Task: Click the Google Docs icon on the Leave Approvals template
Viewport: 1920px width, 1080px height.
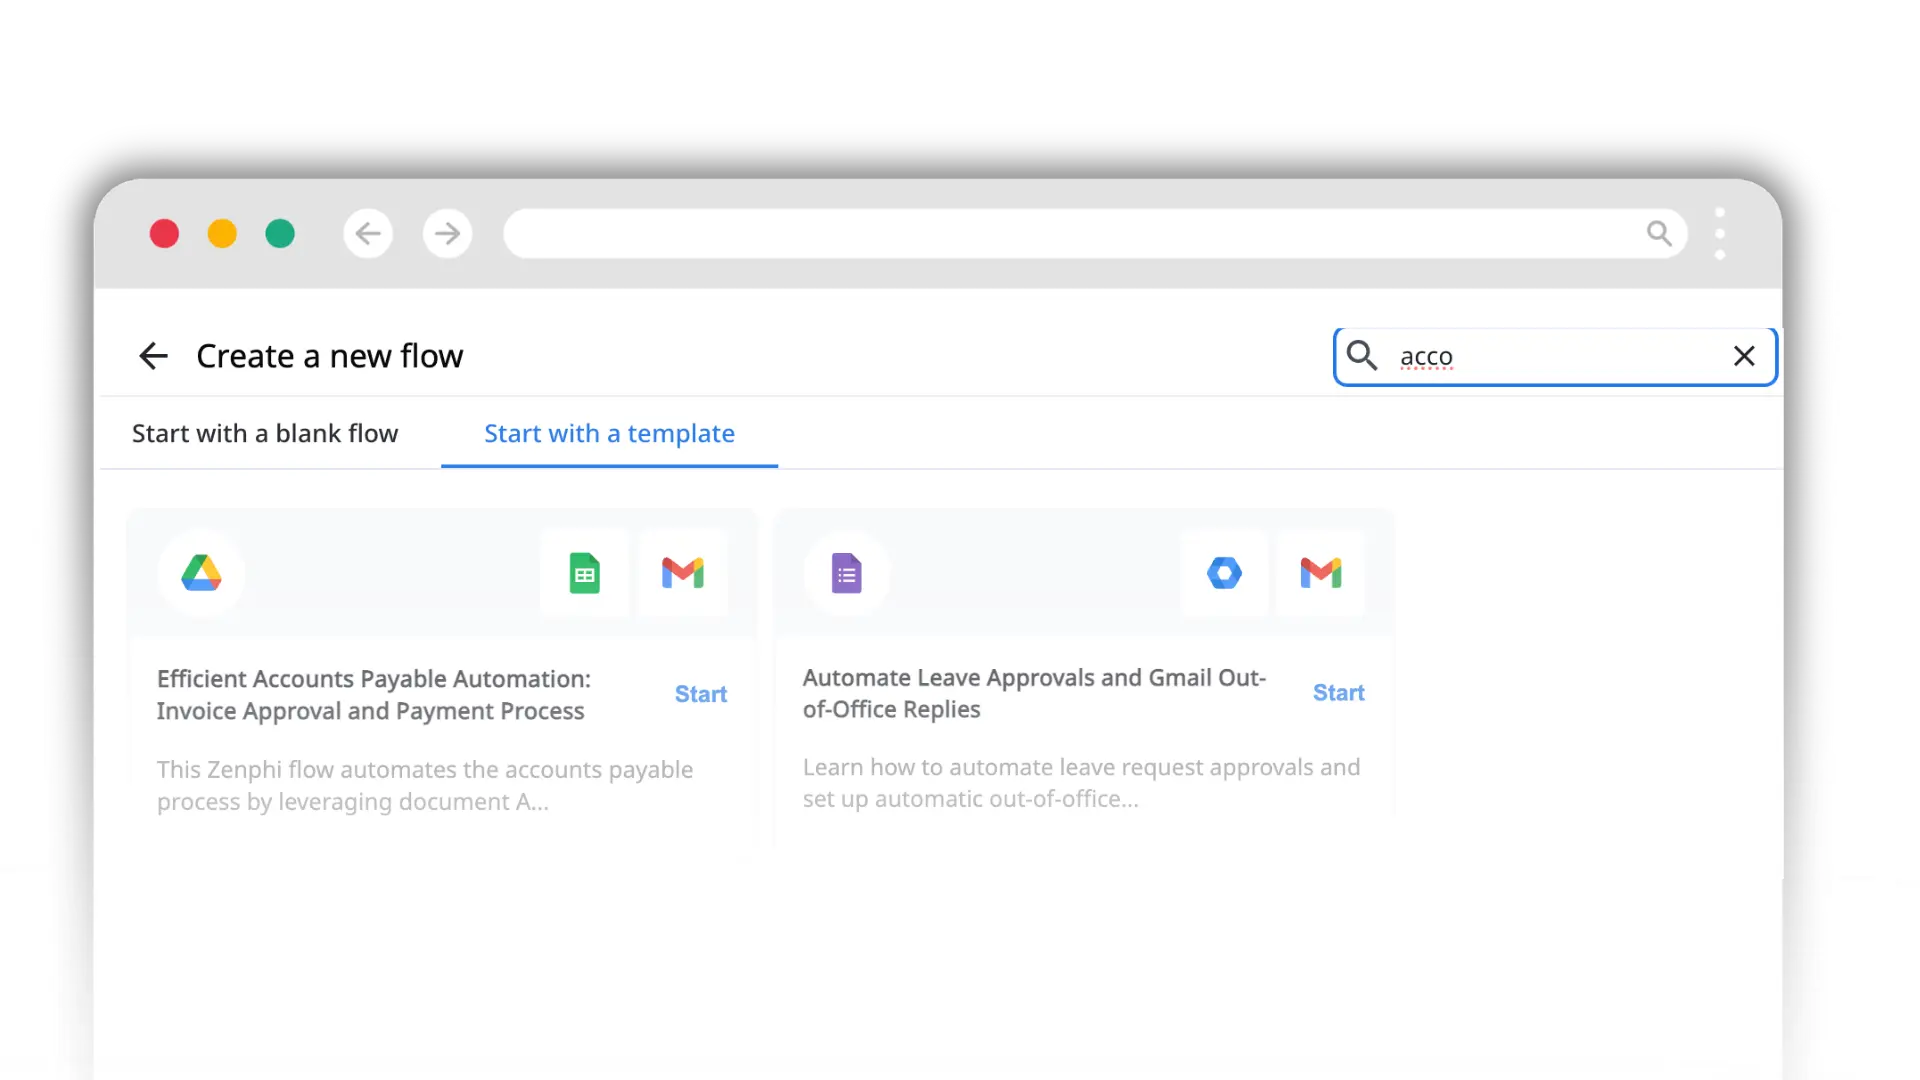Action: [x=845, y=573]
